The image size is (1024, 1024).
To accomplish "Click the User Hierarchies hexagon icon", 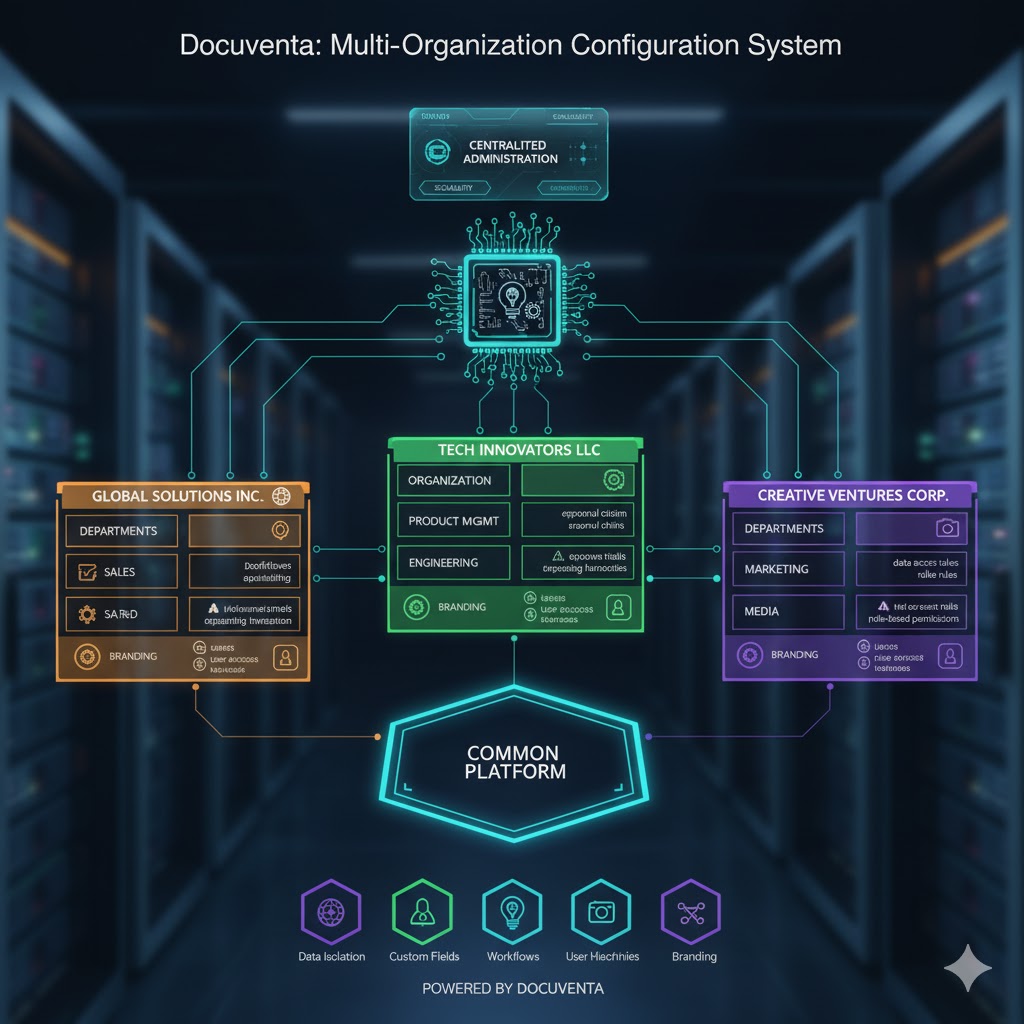I will (600, 912).
